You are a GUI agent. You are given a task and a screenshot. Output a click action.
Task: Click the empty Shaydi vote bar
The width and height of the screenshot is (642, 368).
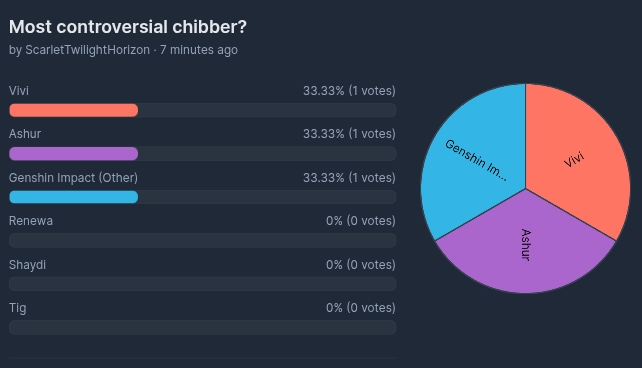tap(203, 284)
